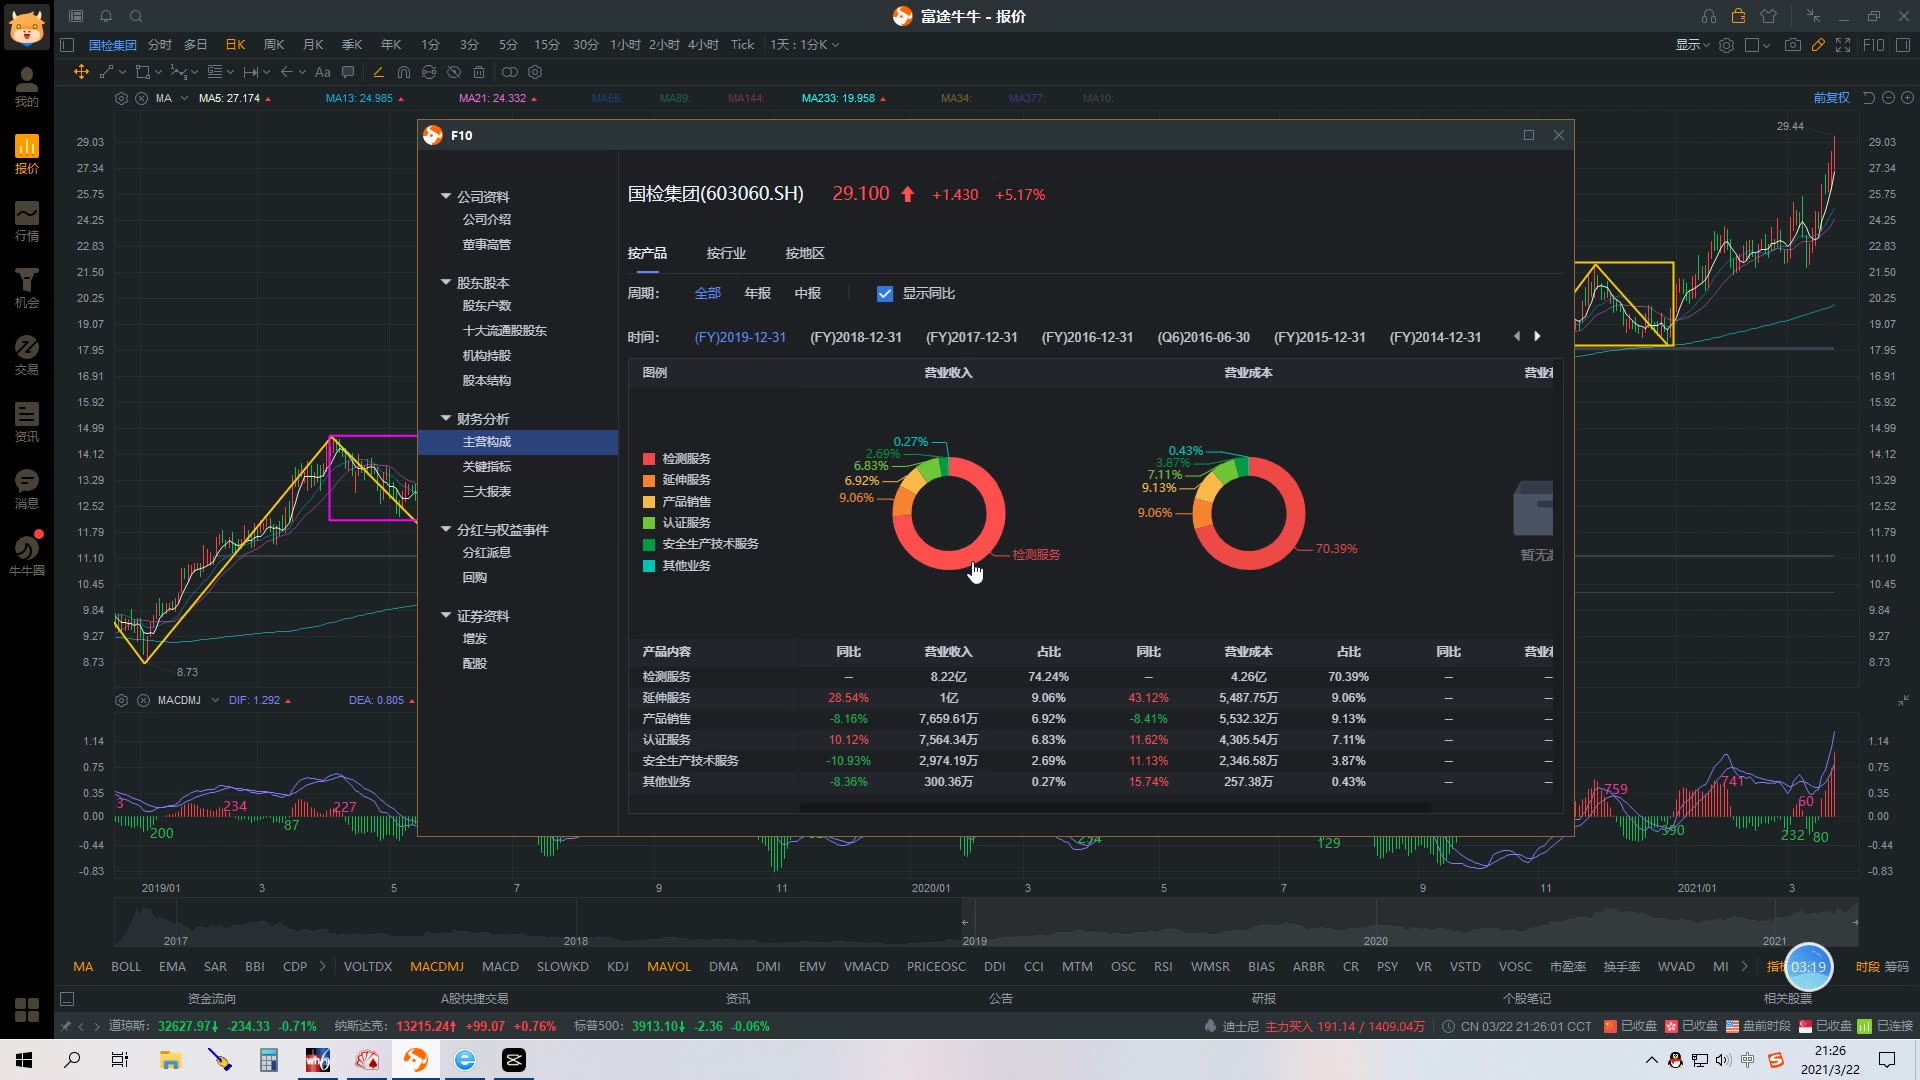Take a chart screenshot with camera icon
Viewport: 1920px width, 1080px height.
coord(1793,45)
